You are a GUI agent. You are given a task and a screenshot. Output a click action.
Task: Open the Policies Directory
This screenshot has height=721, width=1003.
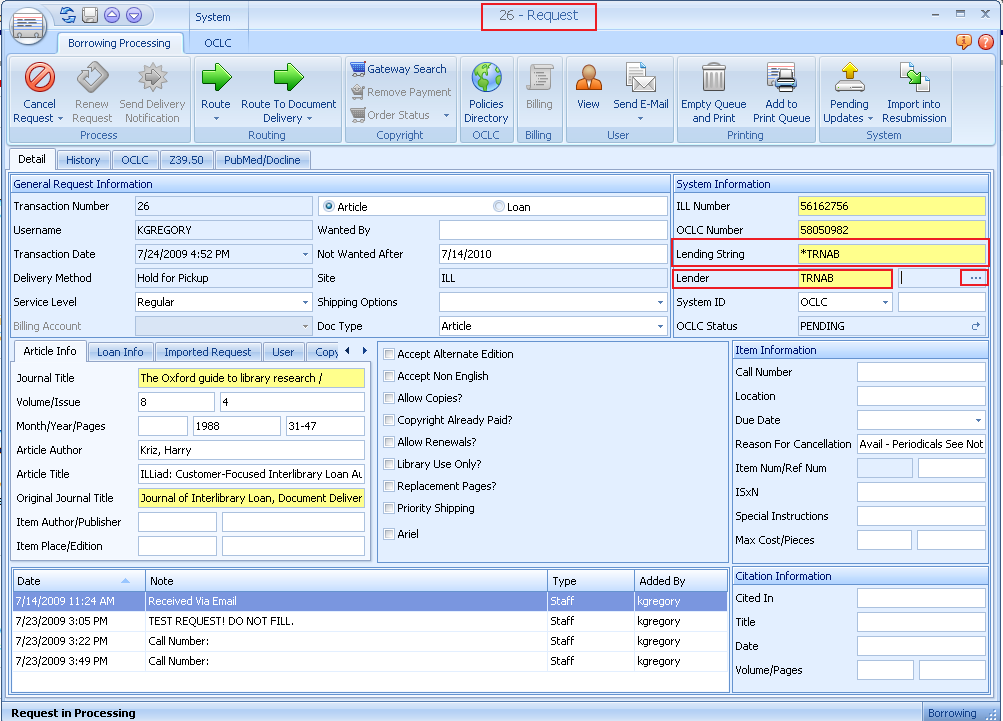[x=486, y=90]
